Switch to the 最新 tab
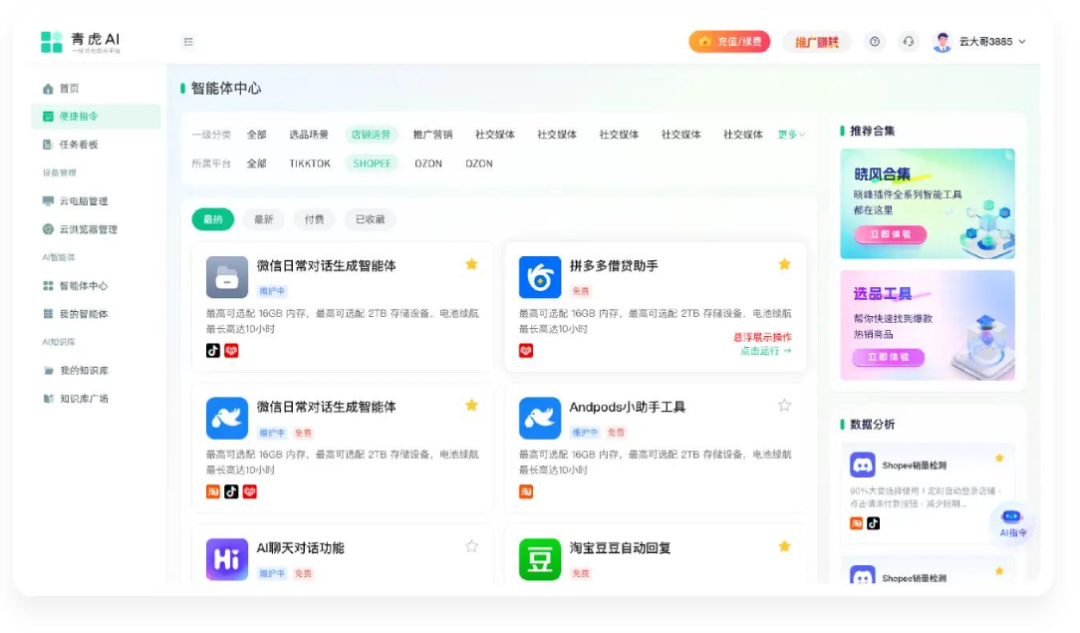 coord(264,219)
